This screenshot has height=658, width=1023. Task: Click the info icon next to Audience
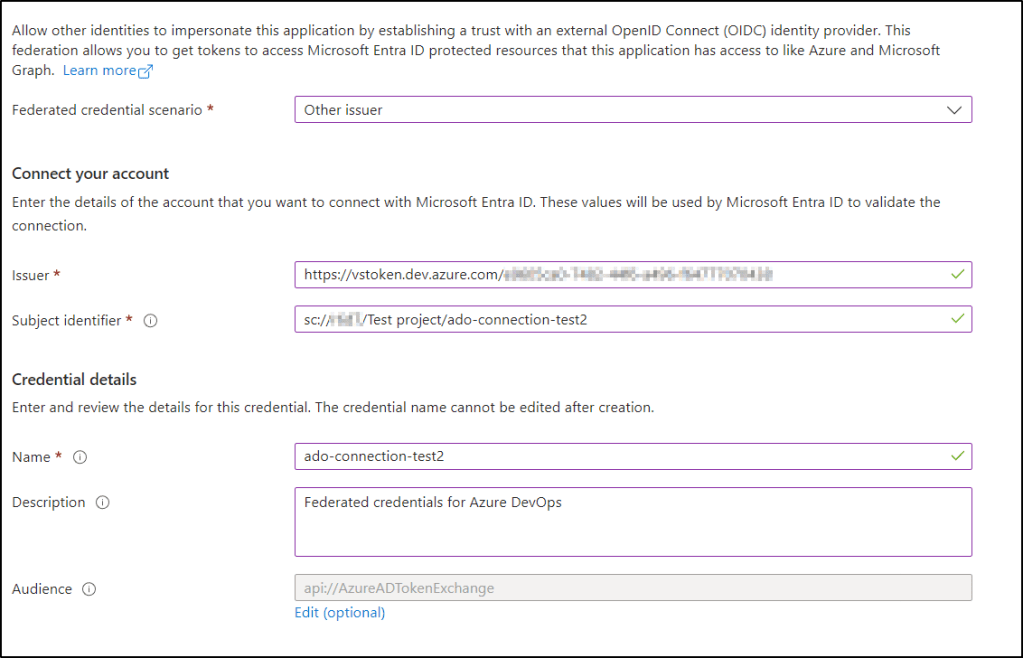89,589
